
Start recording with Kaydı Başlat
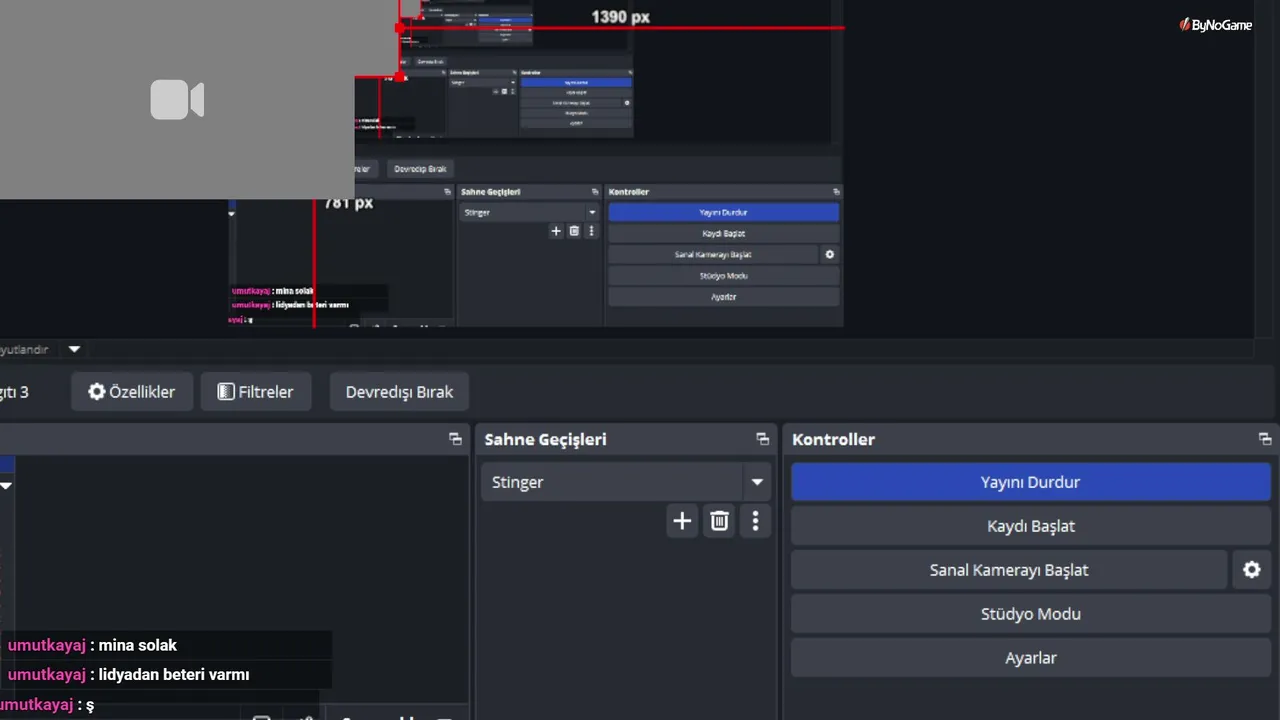(x=1030, y=526)
